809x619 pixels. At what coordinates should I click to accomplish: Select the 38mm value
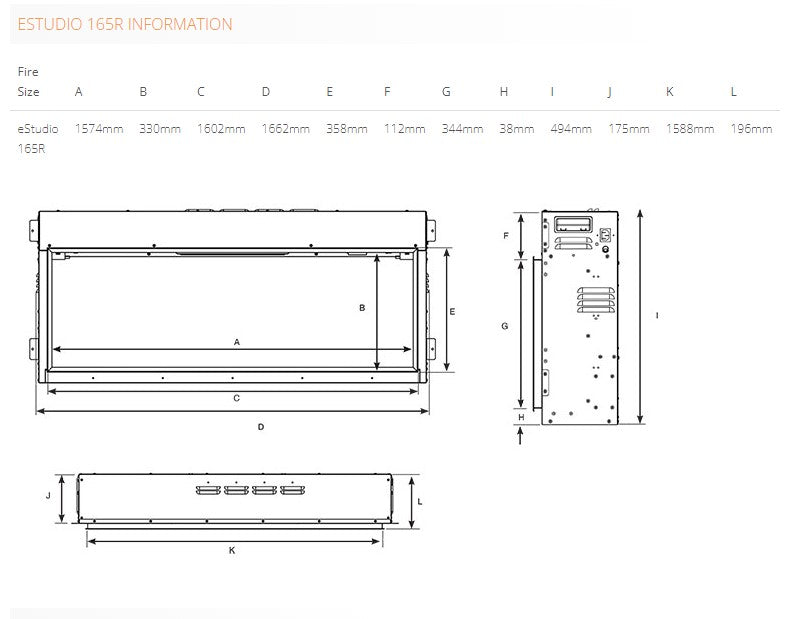click(517, 128)
